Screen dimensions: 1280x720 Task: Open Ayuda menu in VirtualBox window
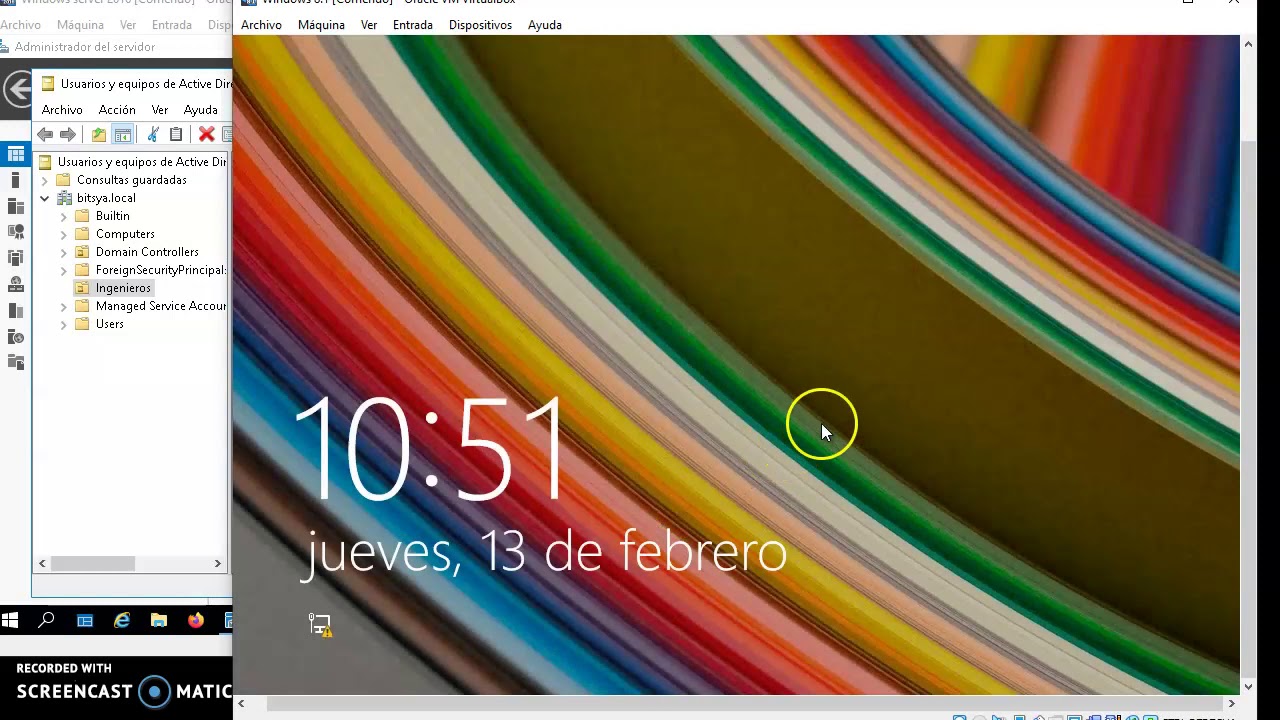545,25
